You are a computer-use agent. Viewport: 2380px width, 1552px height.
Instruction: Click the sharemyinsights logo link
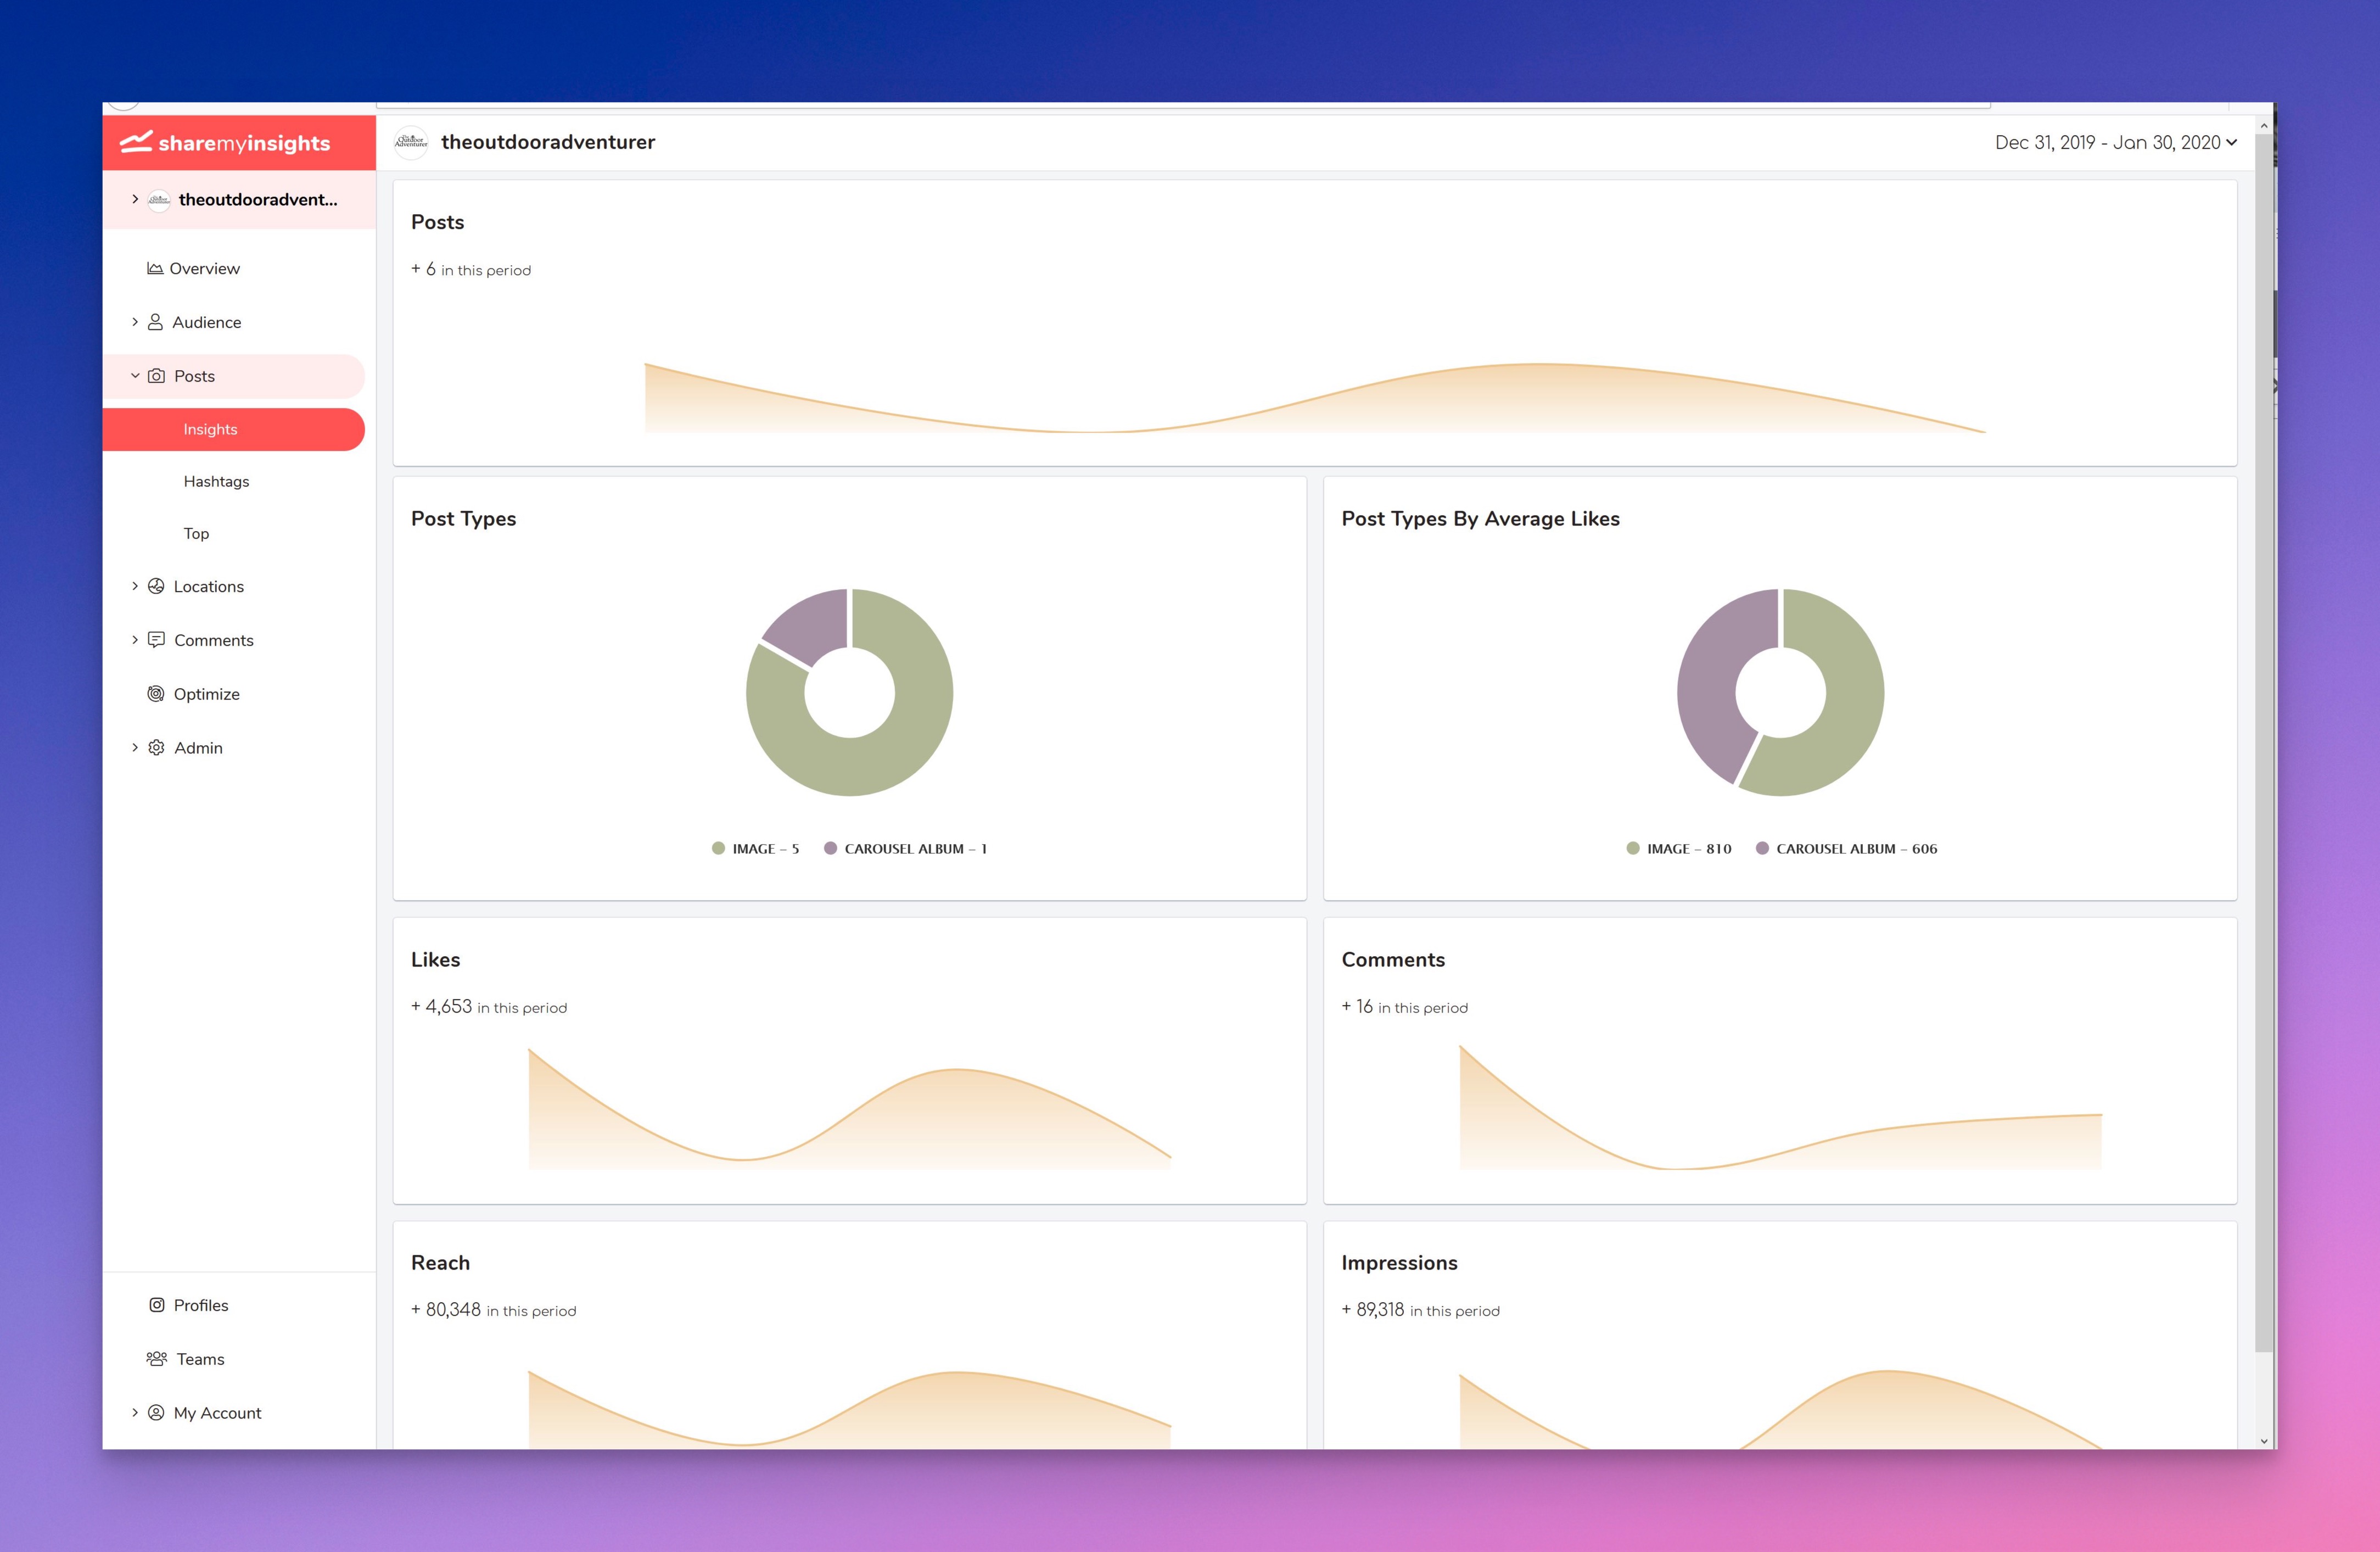pos(226,143)
